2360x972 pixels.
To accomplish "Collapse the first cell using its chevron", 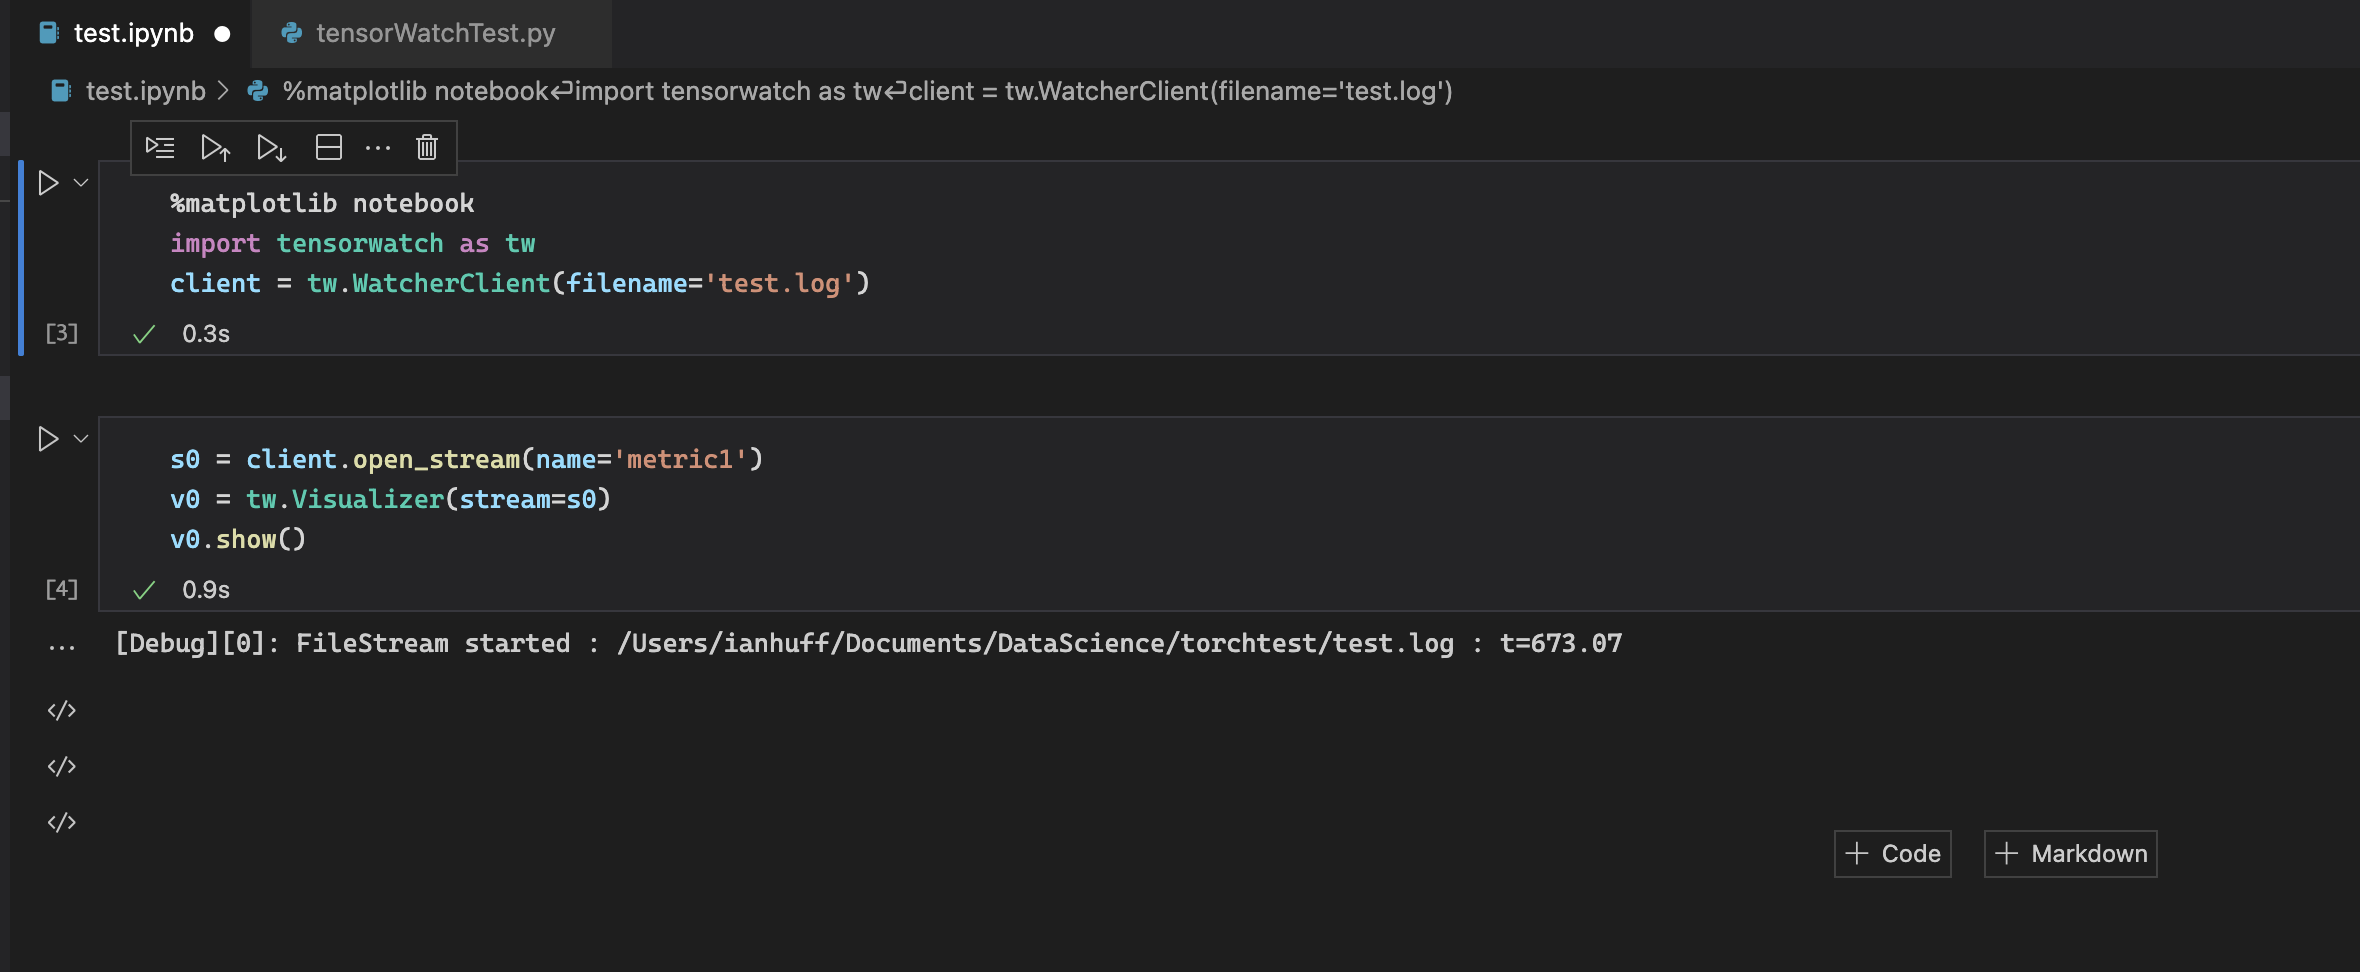I will pos(79,183).
